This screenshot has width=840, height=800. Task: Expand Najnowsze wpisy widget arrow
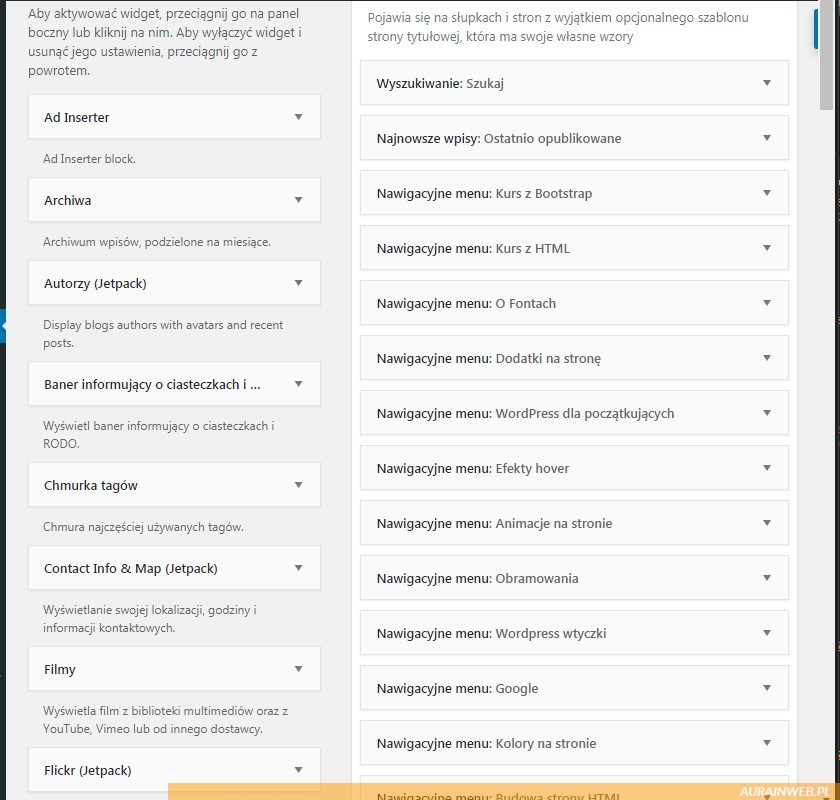point(767,138)
